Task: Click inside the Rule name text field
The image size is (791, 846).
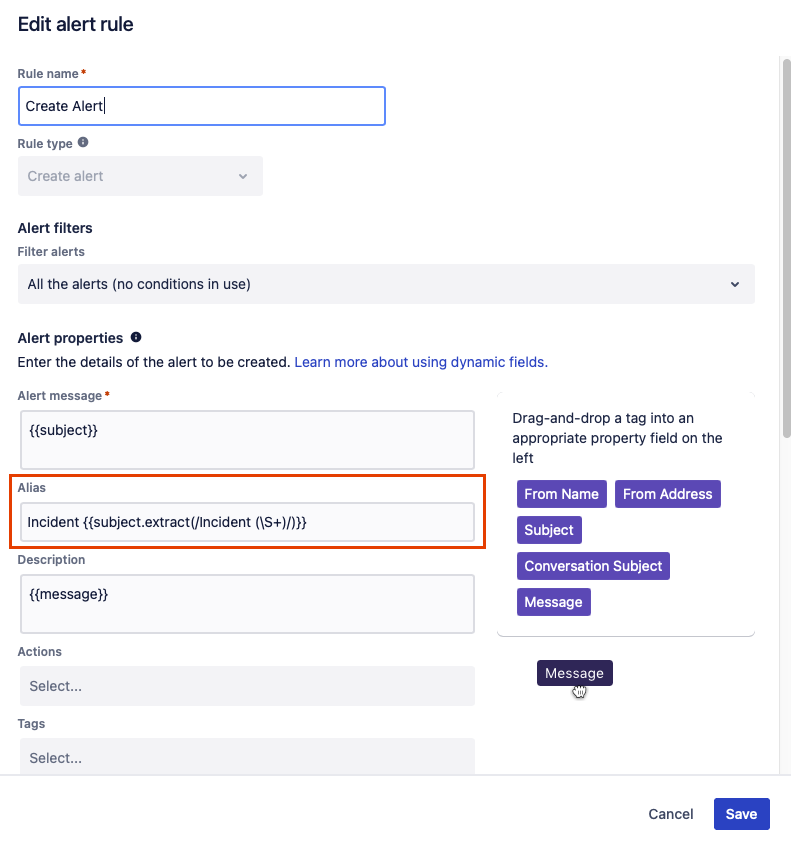Action: 201,105
